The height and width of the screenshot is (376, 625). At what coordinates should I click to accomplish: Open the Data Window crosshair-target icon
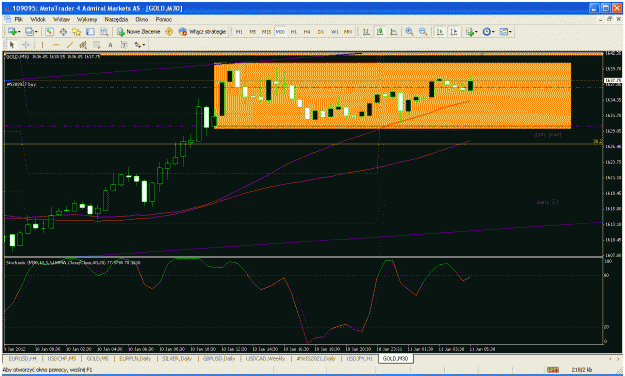[x=63, y=31]
